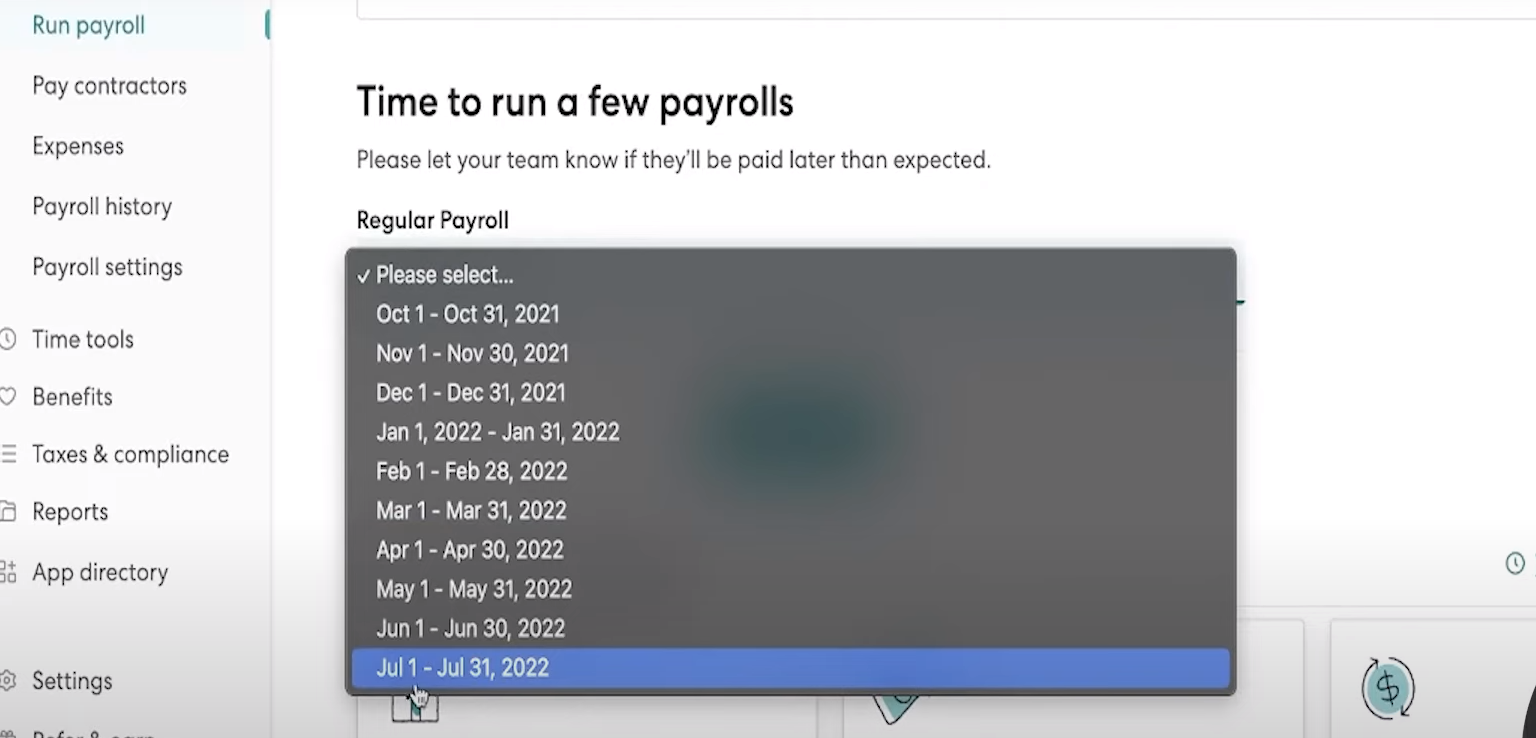Click the Reports sidebar icon
The width and height of the screenshot is (1536, 738).
point(8,512)
